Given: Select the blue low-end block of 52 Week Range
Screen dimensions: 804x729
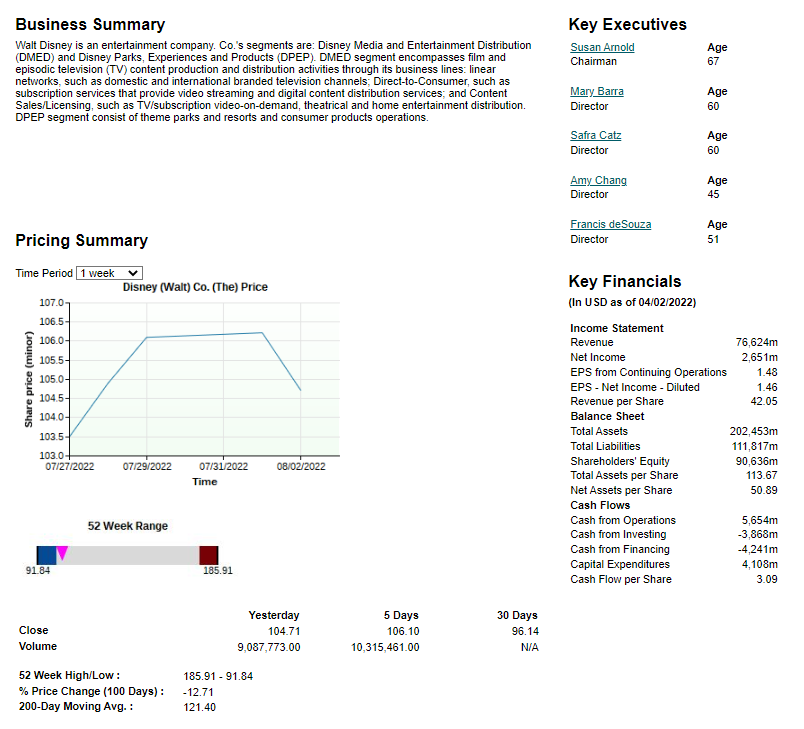Looking at the screenshot, I should 46,556.
